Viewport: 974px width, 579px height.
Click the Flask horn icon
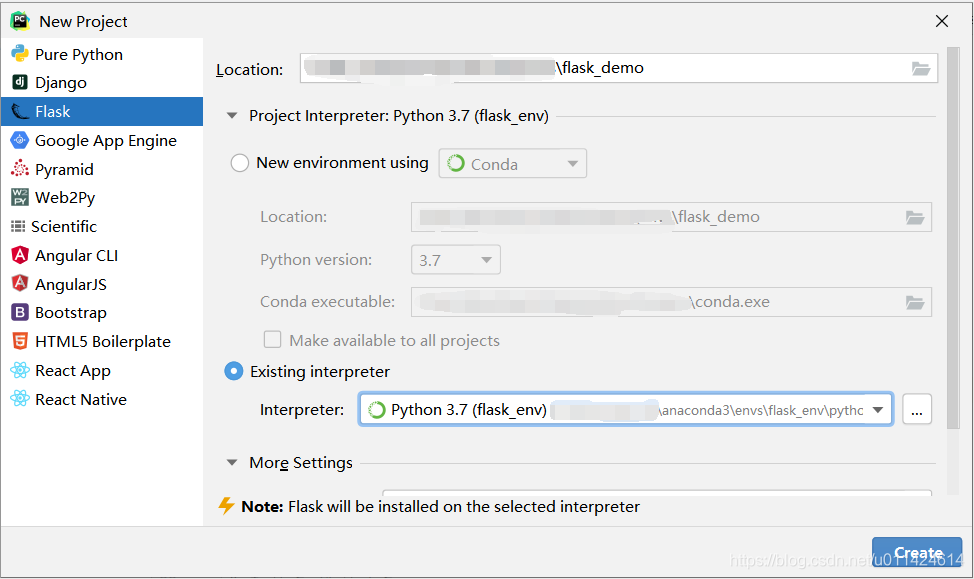tap(20, 111)
